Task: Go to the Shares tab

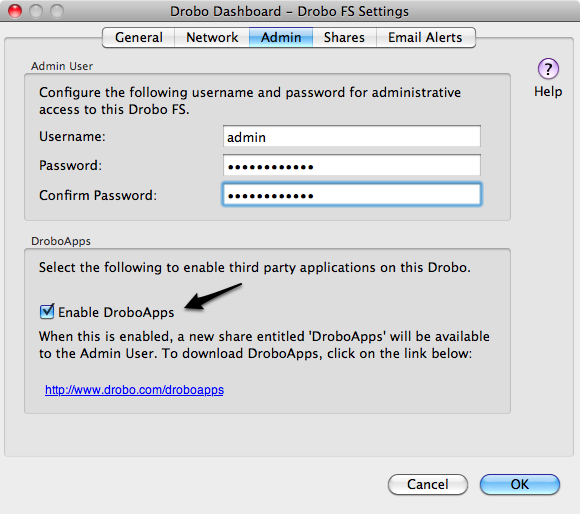Action: (344, 37)
